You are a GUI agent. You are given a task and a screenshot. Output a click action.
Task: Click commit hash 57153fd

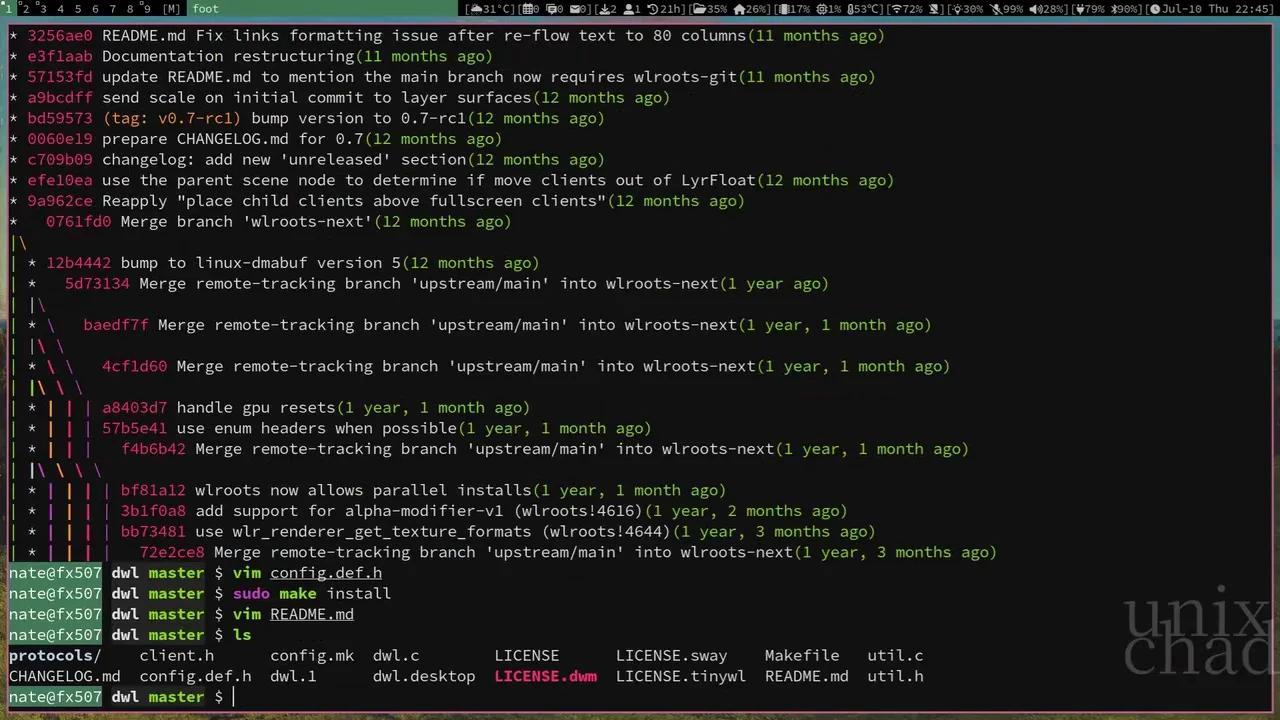(59, 77)
